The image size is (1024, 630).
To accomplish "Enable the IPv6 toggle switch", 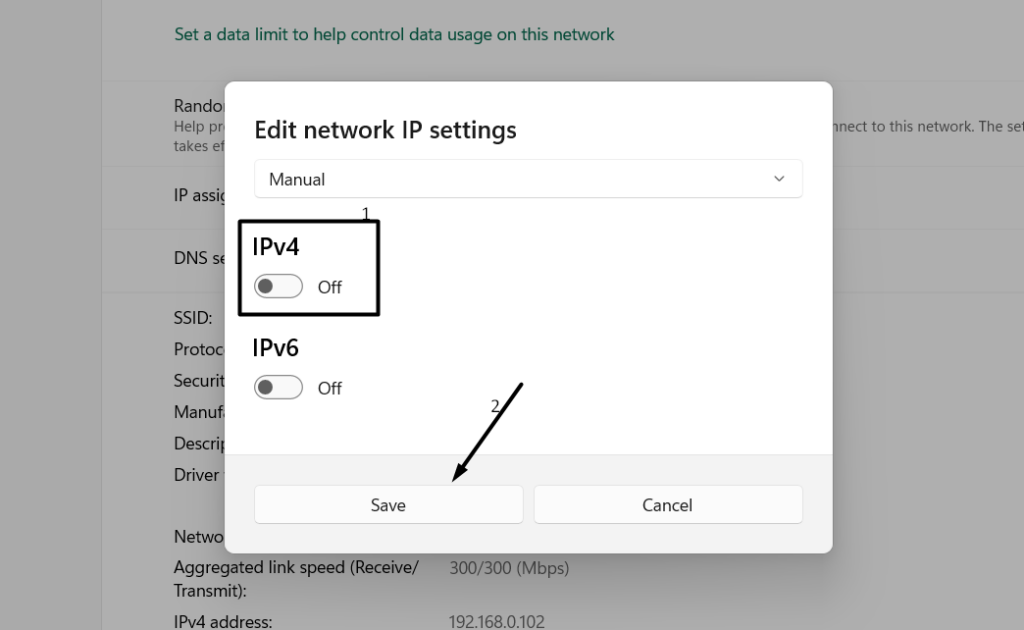I will pyautogui.click(x=278, y=388).
